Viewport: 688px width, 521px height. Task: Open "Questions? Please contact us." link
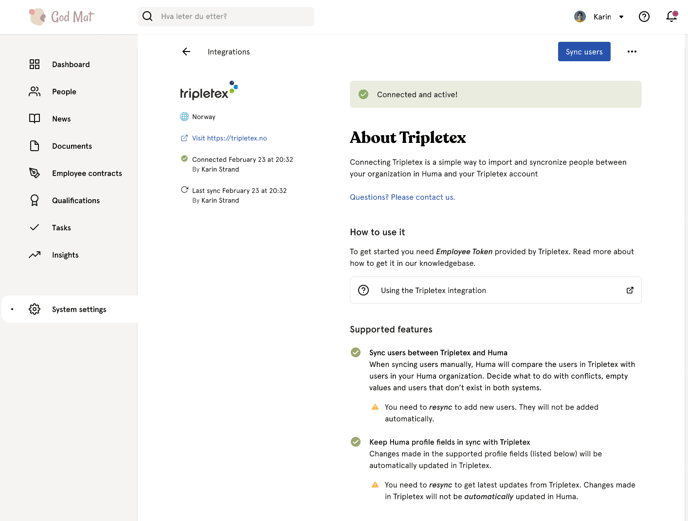(402, 197)
